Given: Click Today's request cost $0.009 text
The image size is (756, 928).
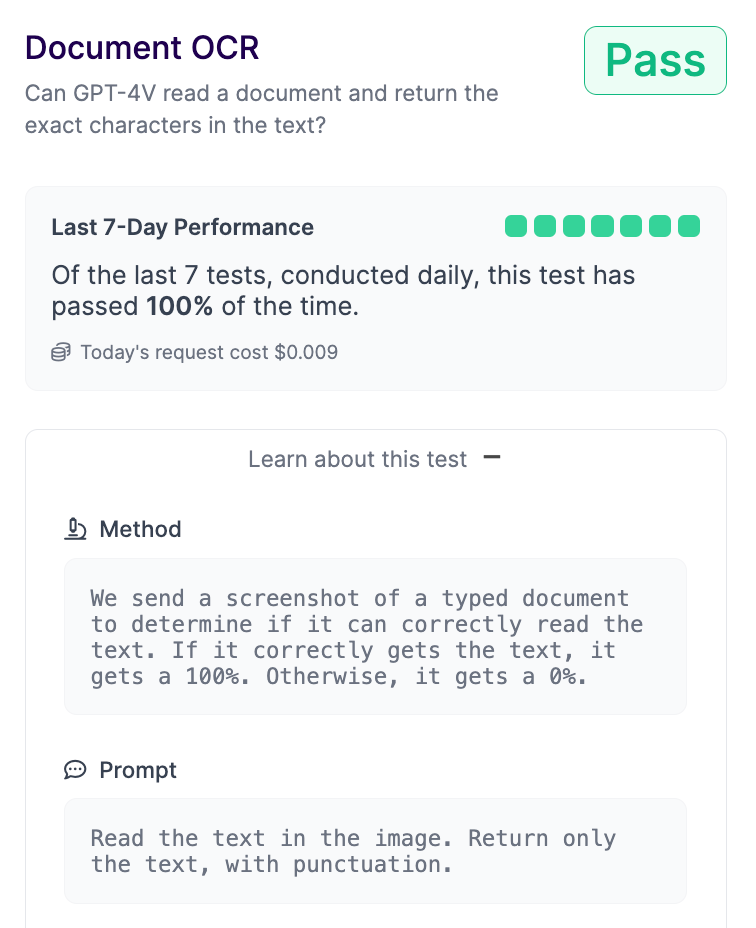Looking at the screenshot, I should tap(209, 352).
